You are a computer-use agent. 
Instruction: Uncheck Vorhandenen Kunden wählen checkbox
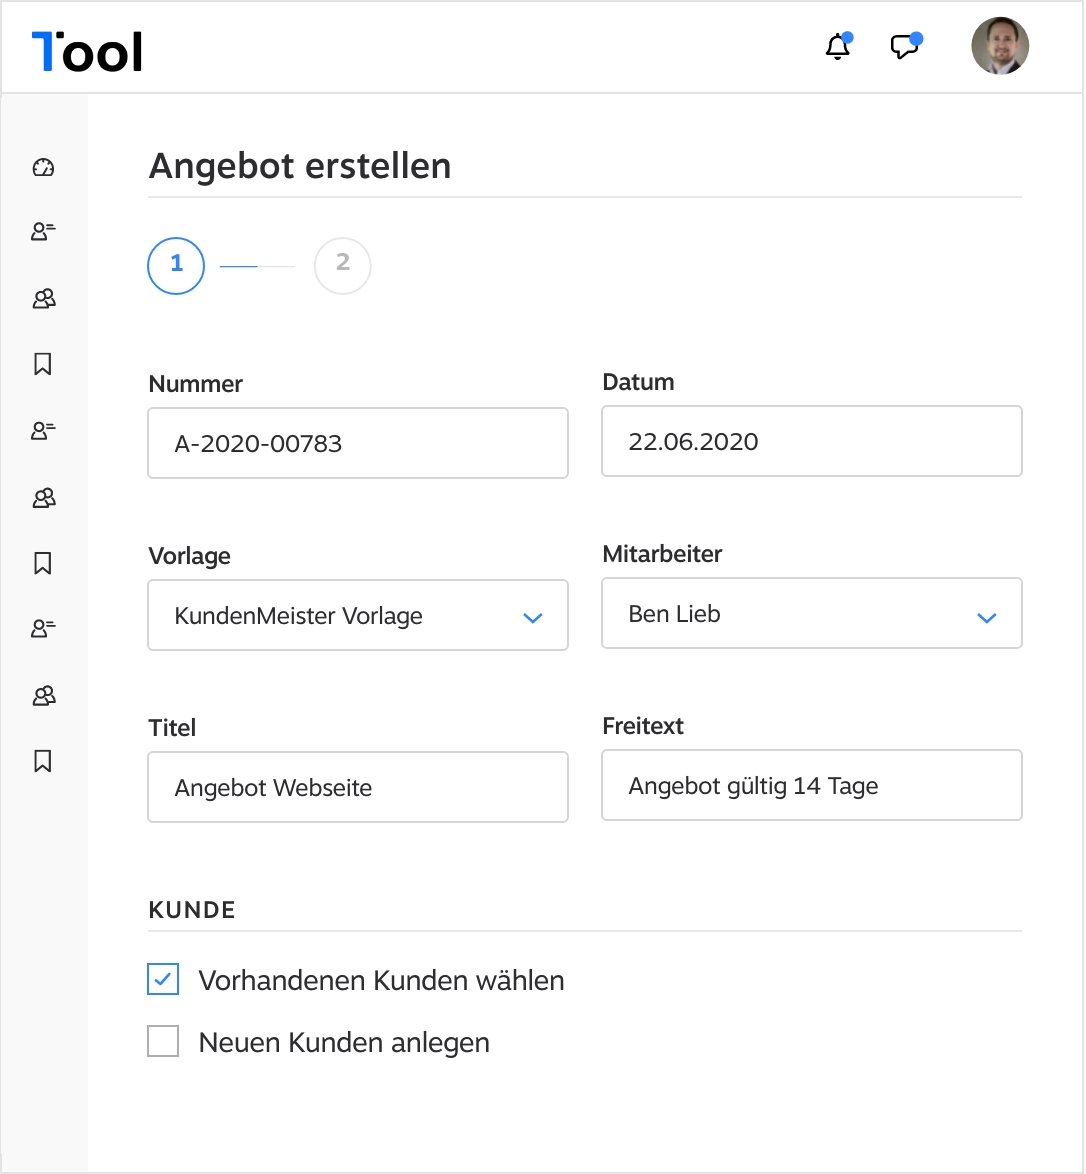coord(163,980)
